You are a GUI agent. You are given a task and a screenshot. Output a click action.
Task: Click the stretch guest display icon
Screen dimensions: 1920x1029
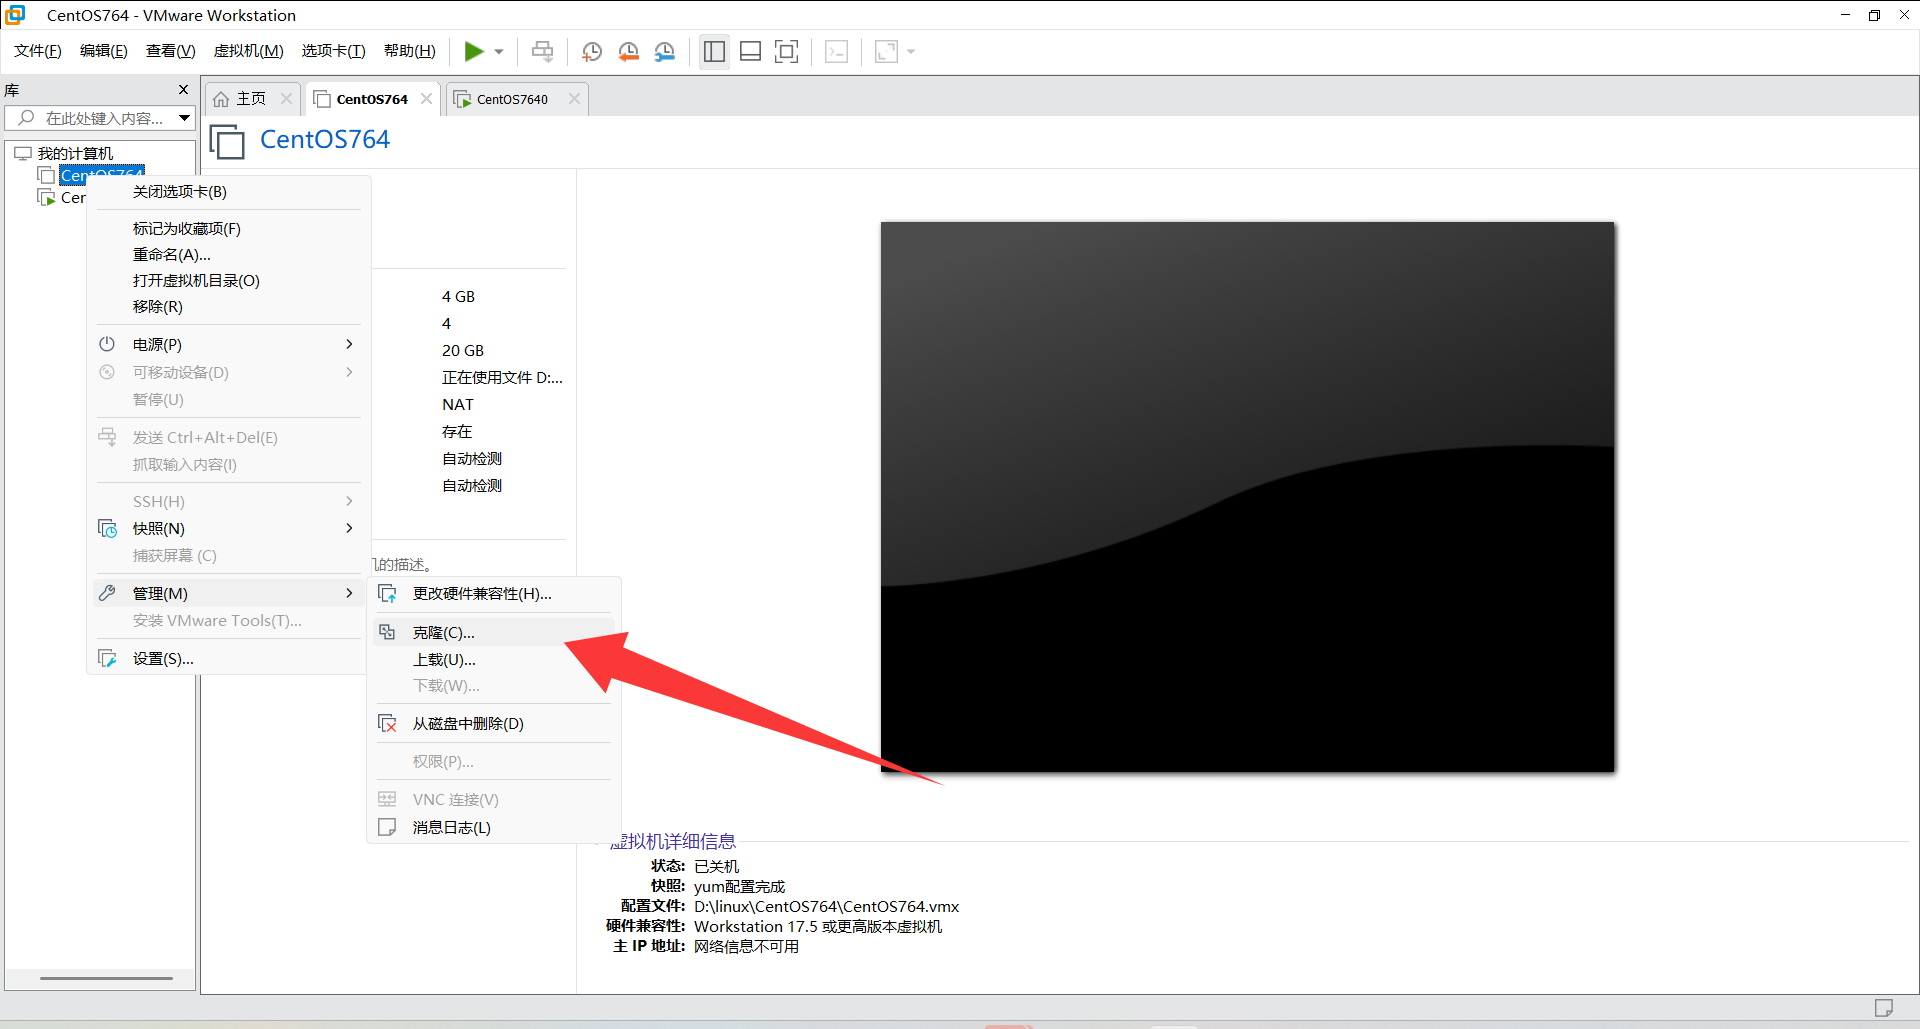coord(886,51)
